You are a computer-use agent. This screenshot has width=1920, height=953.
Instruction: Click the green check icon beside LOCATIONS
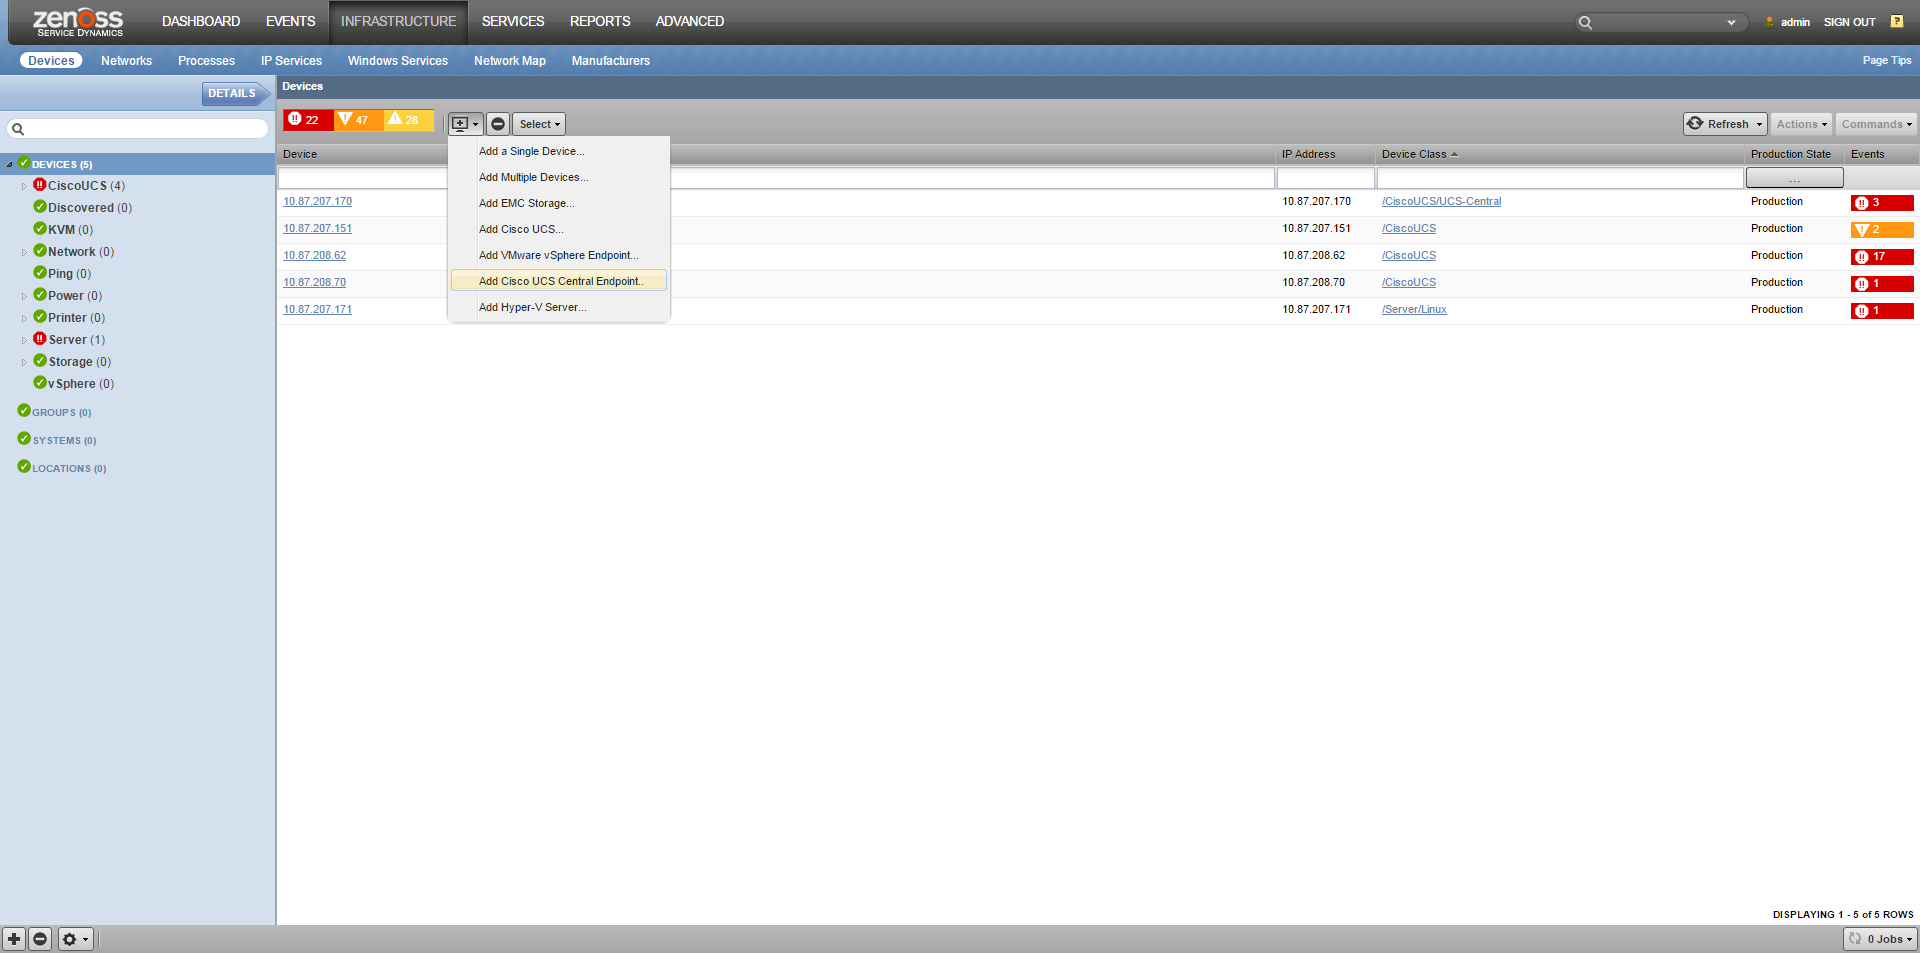point(24,467)
